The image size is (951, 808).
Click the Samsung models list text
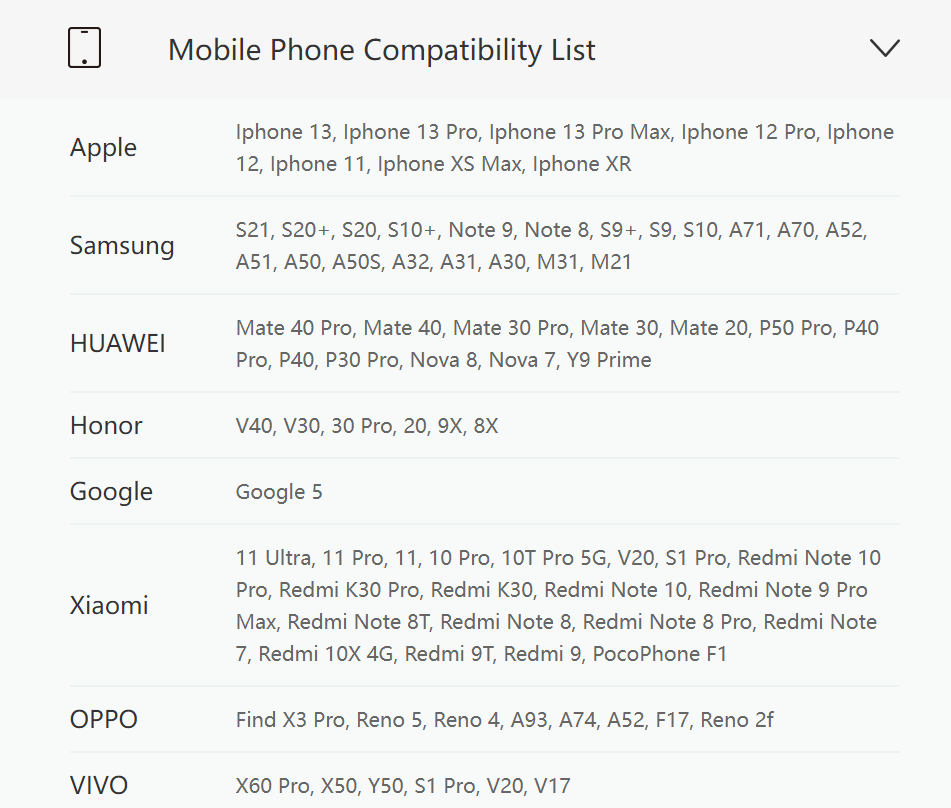click(551, 246)
